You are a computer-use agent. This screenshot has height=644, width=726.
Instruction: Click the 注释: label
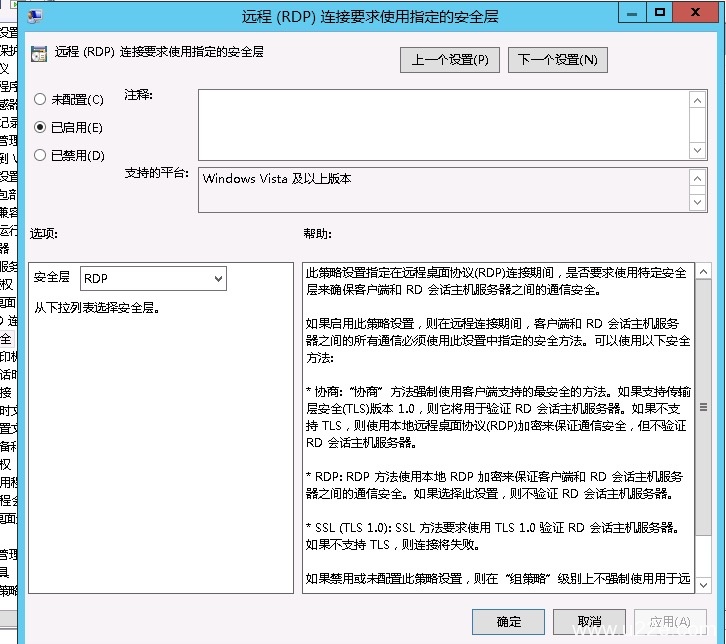[x=138, y=95]
